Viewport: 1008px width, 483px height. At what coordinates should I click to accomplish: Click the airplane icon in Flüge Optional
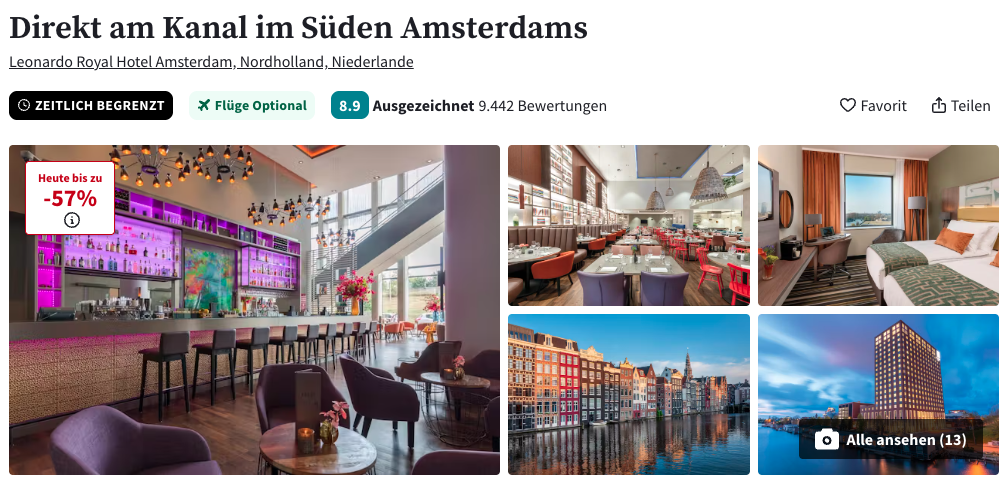click(204, 105)
